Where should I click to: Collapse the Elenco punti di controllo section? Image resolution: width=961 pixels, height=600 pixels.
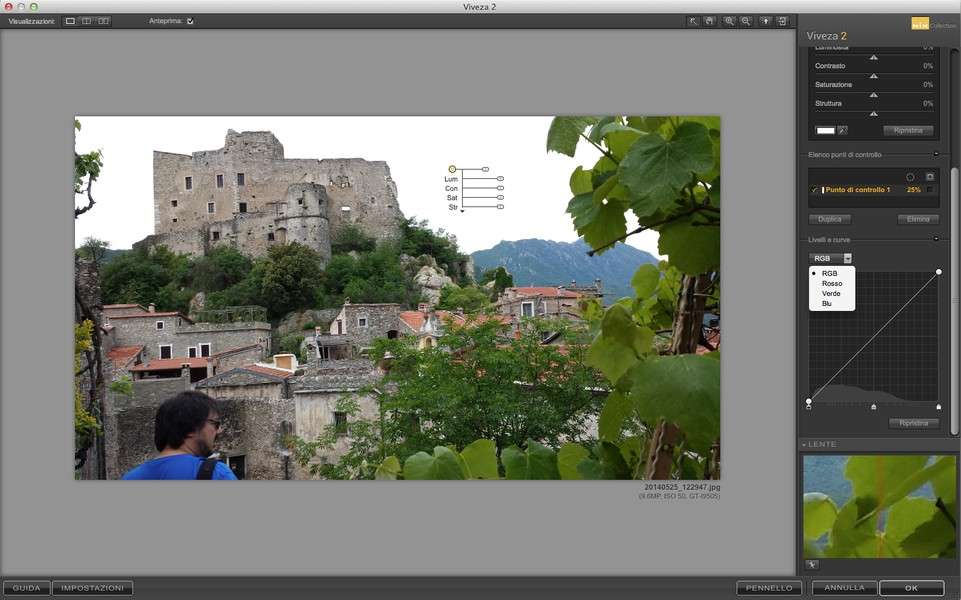pyautogui.click(x=936, y=154)
